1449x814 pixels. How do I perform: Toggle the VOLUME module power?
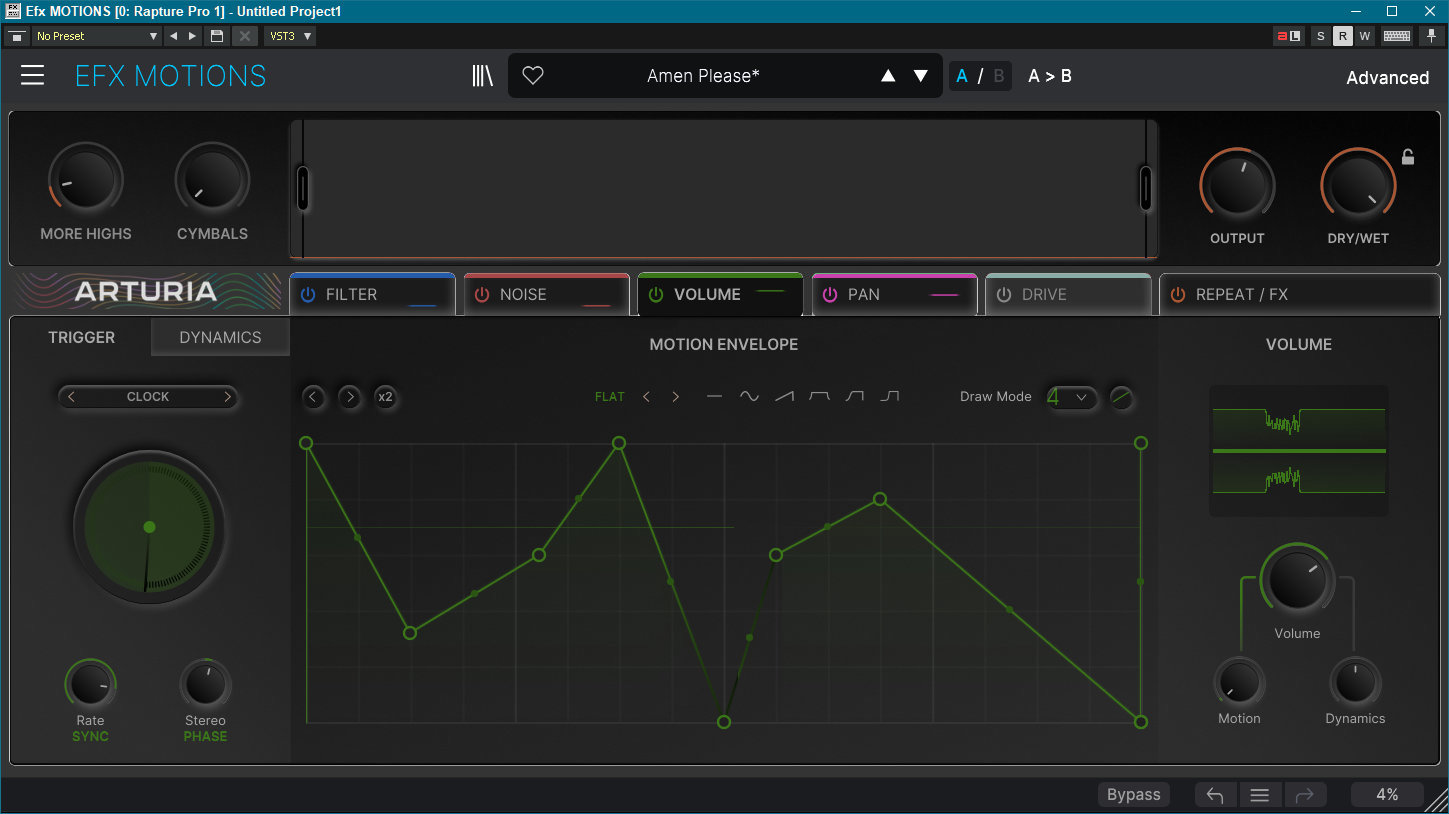click(x=656, y=295)
